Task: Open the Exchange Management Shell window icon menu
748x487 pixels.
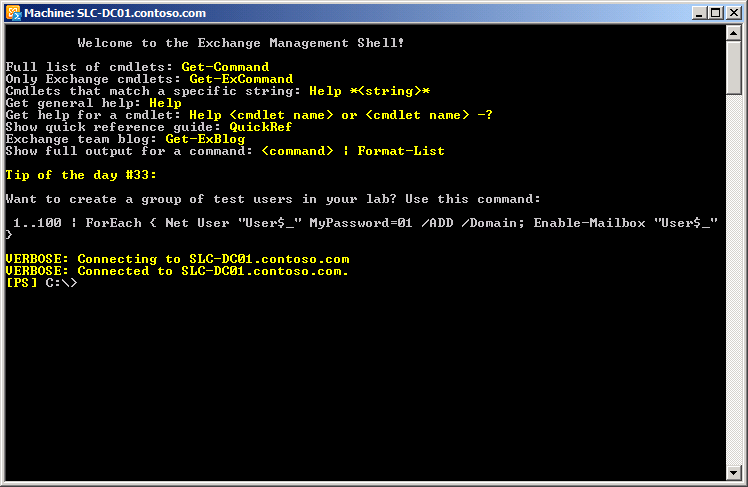Action: (x=12, y=13)
